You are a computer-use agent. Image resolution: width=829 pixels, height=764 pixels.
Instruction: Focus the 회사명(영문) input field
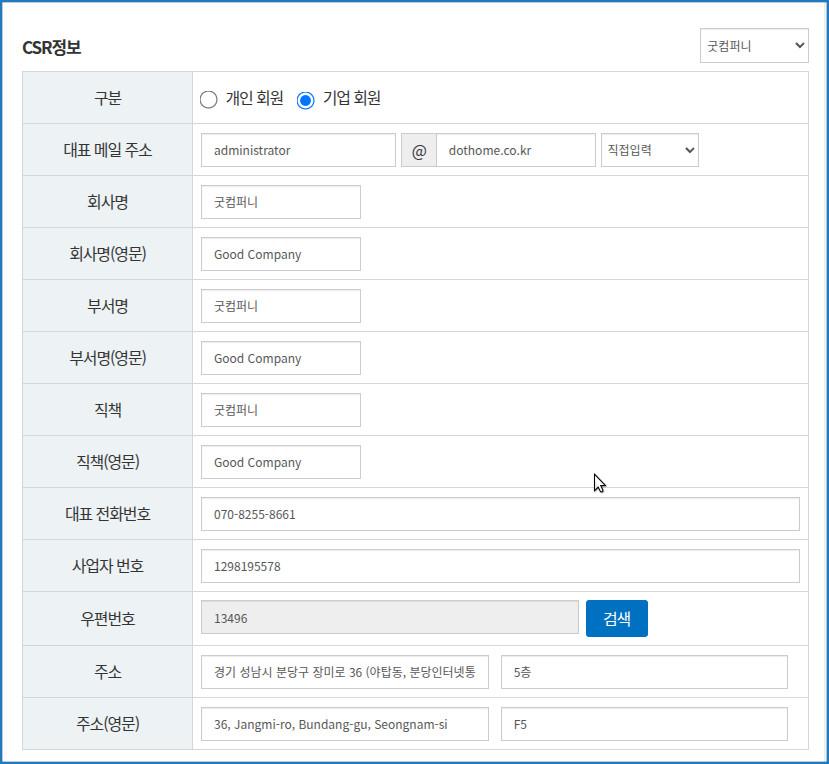pos(281,254)
